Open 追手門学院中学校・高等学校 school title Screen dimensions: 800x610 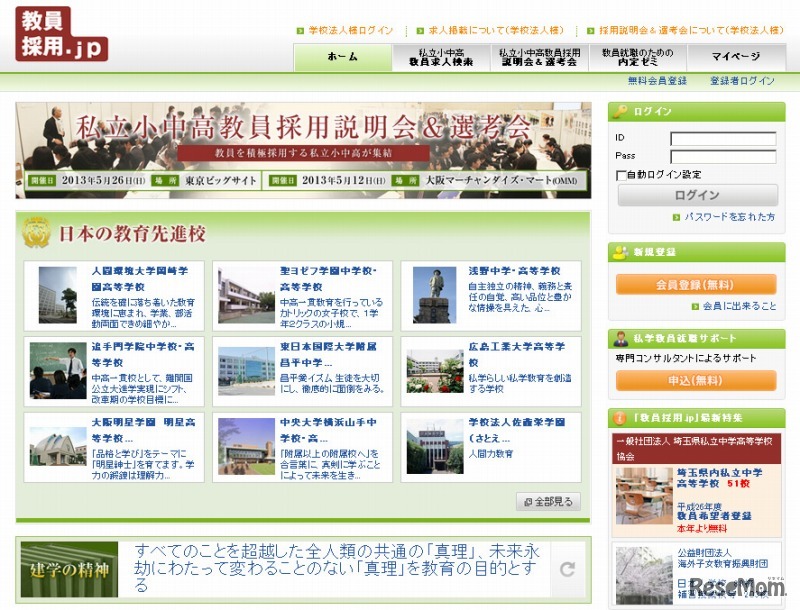(143, 354)
